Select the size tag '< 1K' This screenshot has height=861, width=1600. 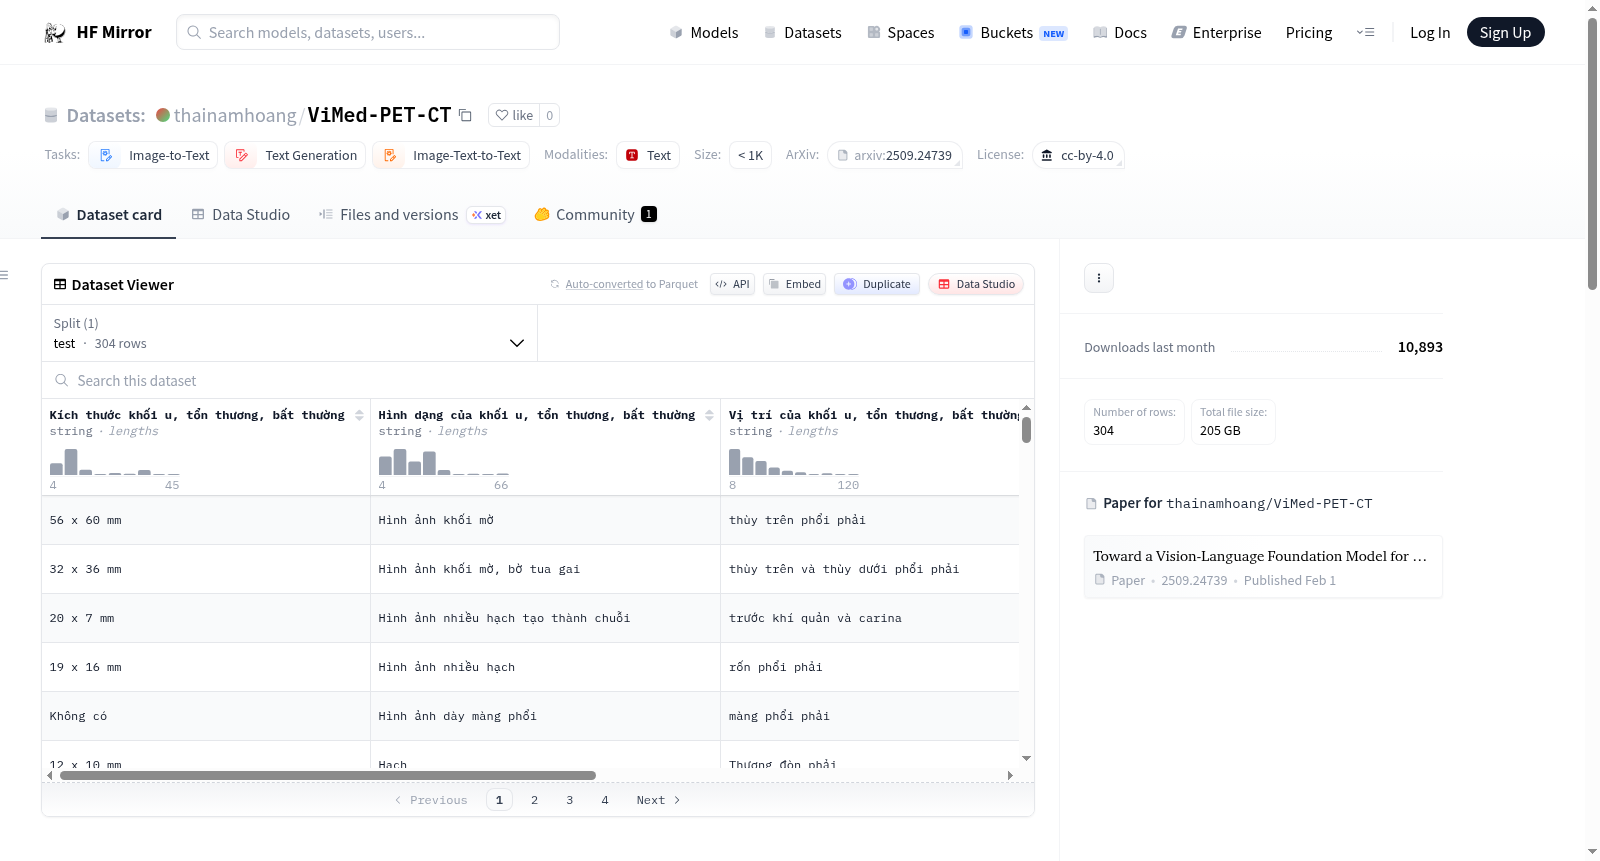pos(750,155)
